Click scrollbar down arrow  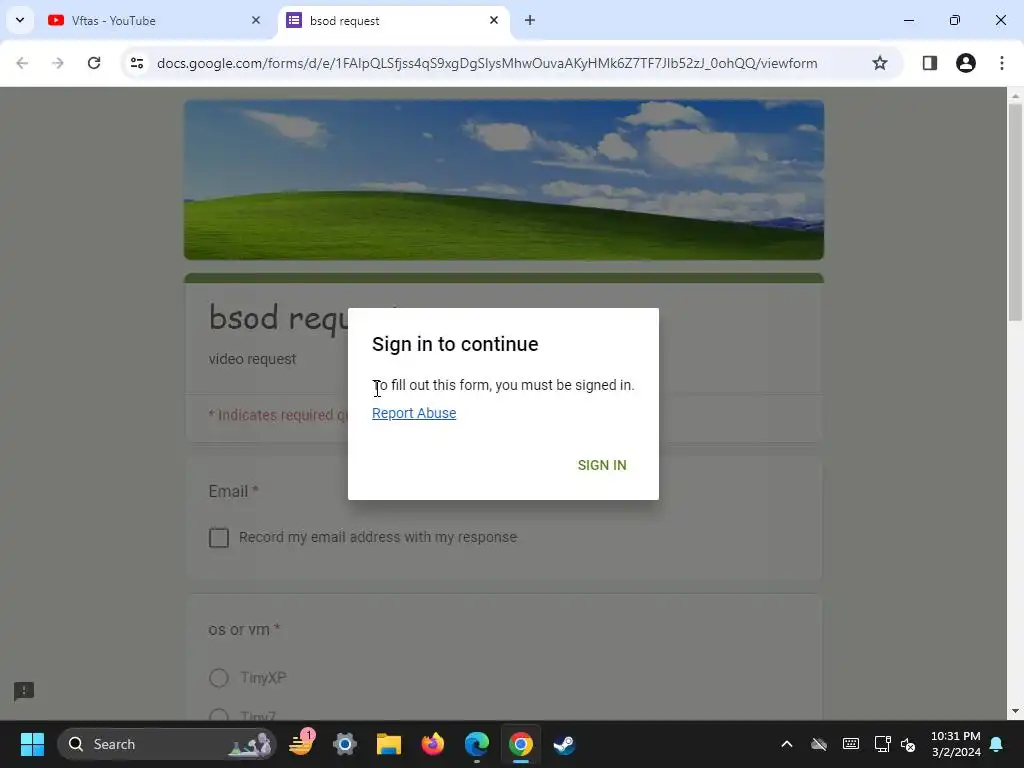point(1015,711)
